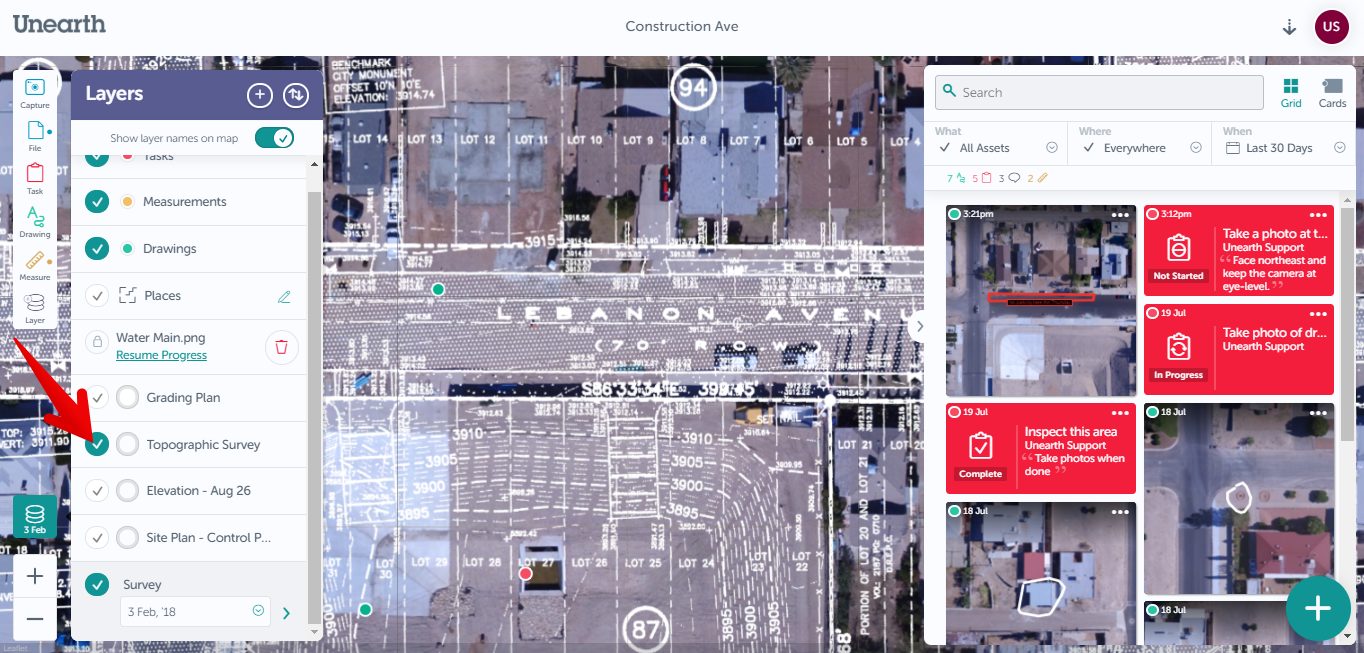Click the reorder layers swap icon
Screen dimensions: 1364x653
click(x=296, y=95)
